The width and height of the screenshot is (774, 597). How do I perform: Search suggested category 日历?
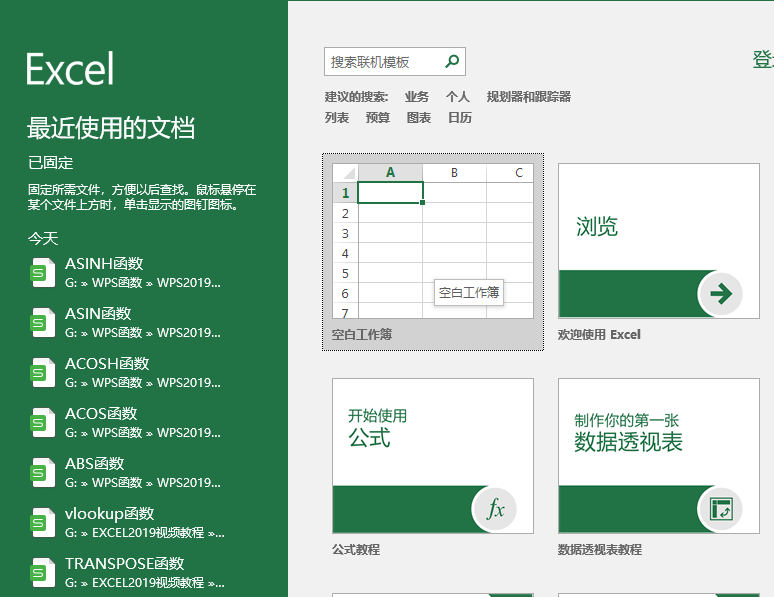click(460, 118)
